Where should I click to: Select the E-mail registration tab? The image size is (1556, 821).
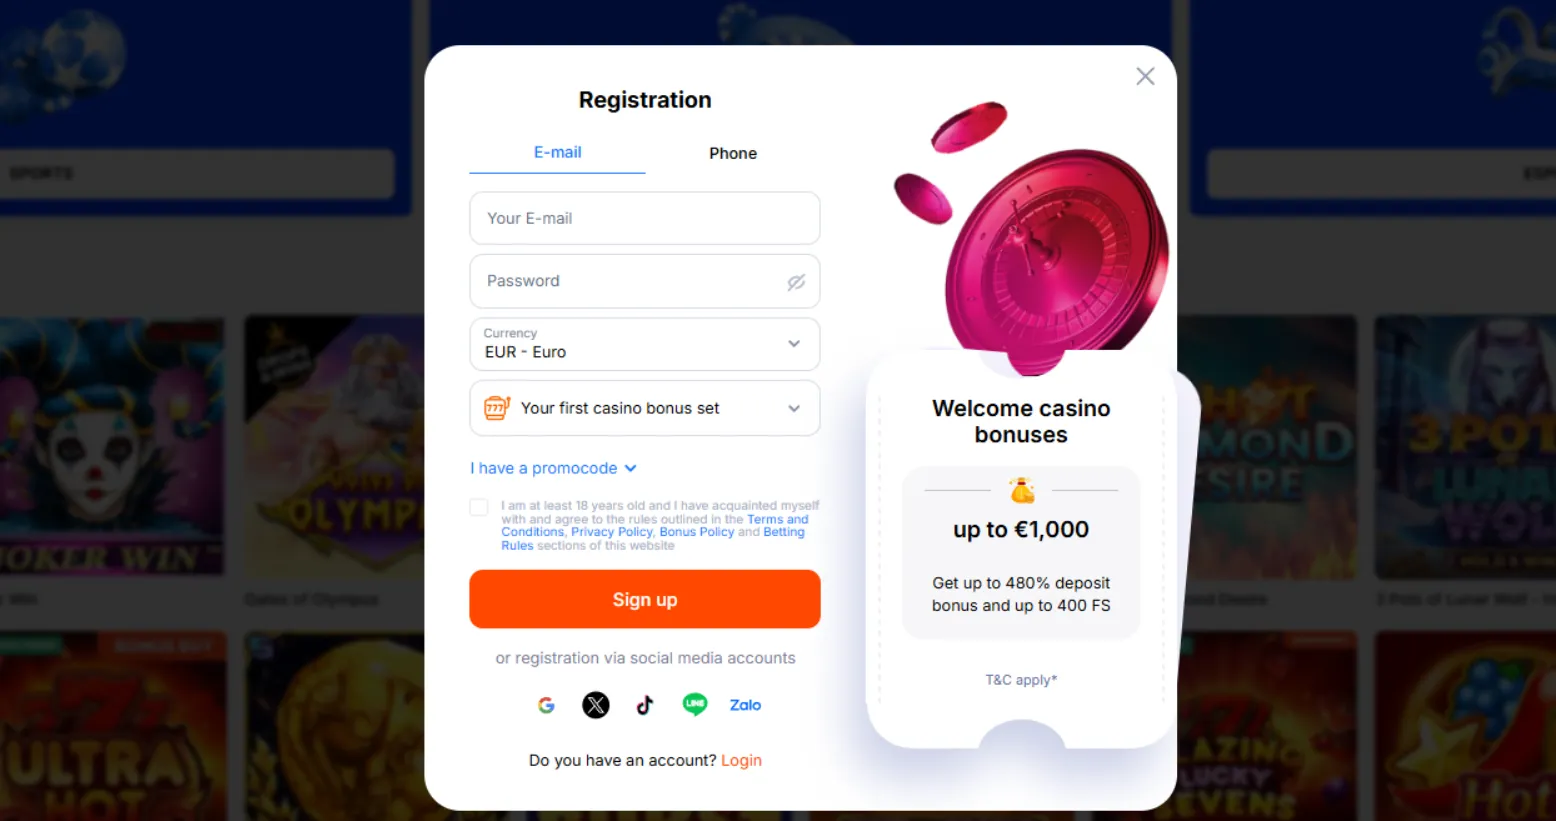coord(557,152)
